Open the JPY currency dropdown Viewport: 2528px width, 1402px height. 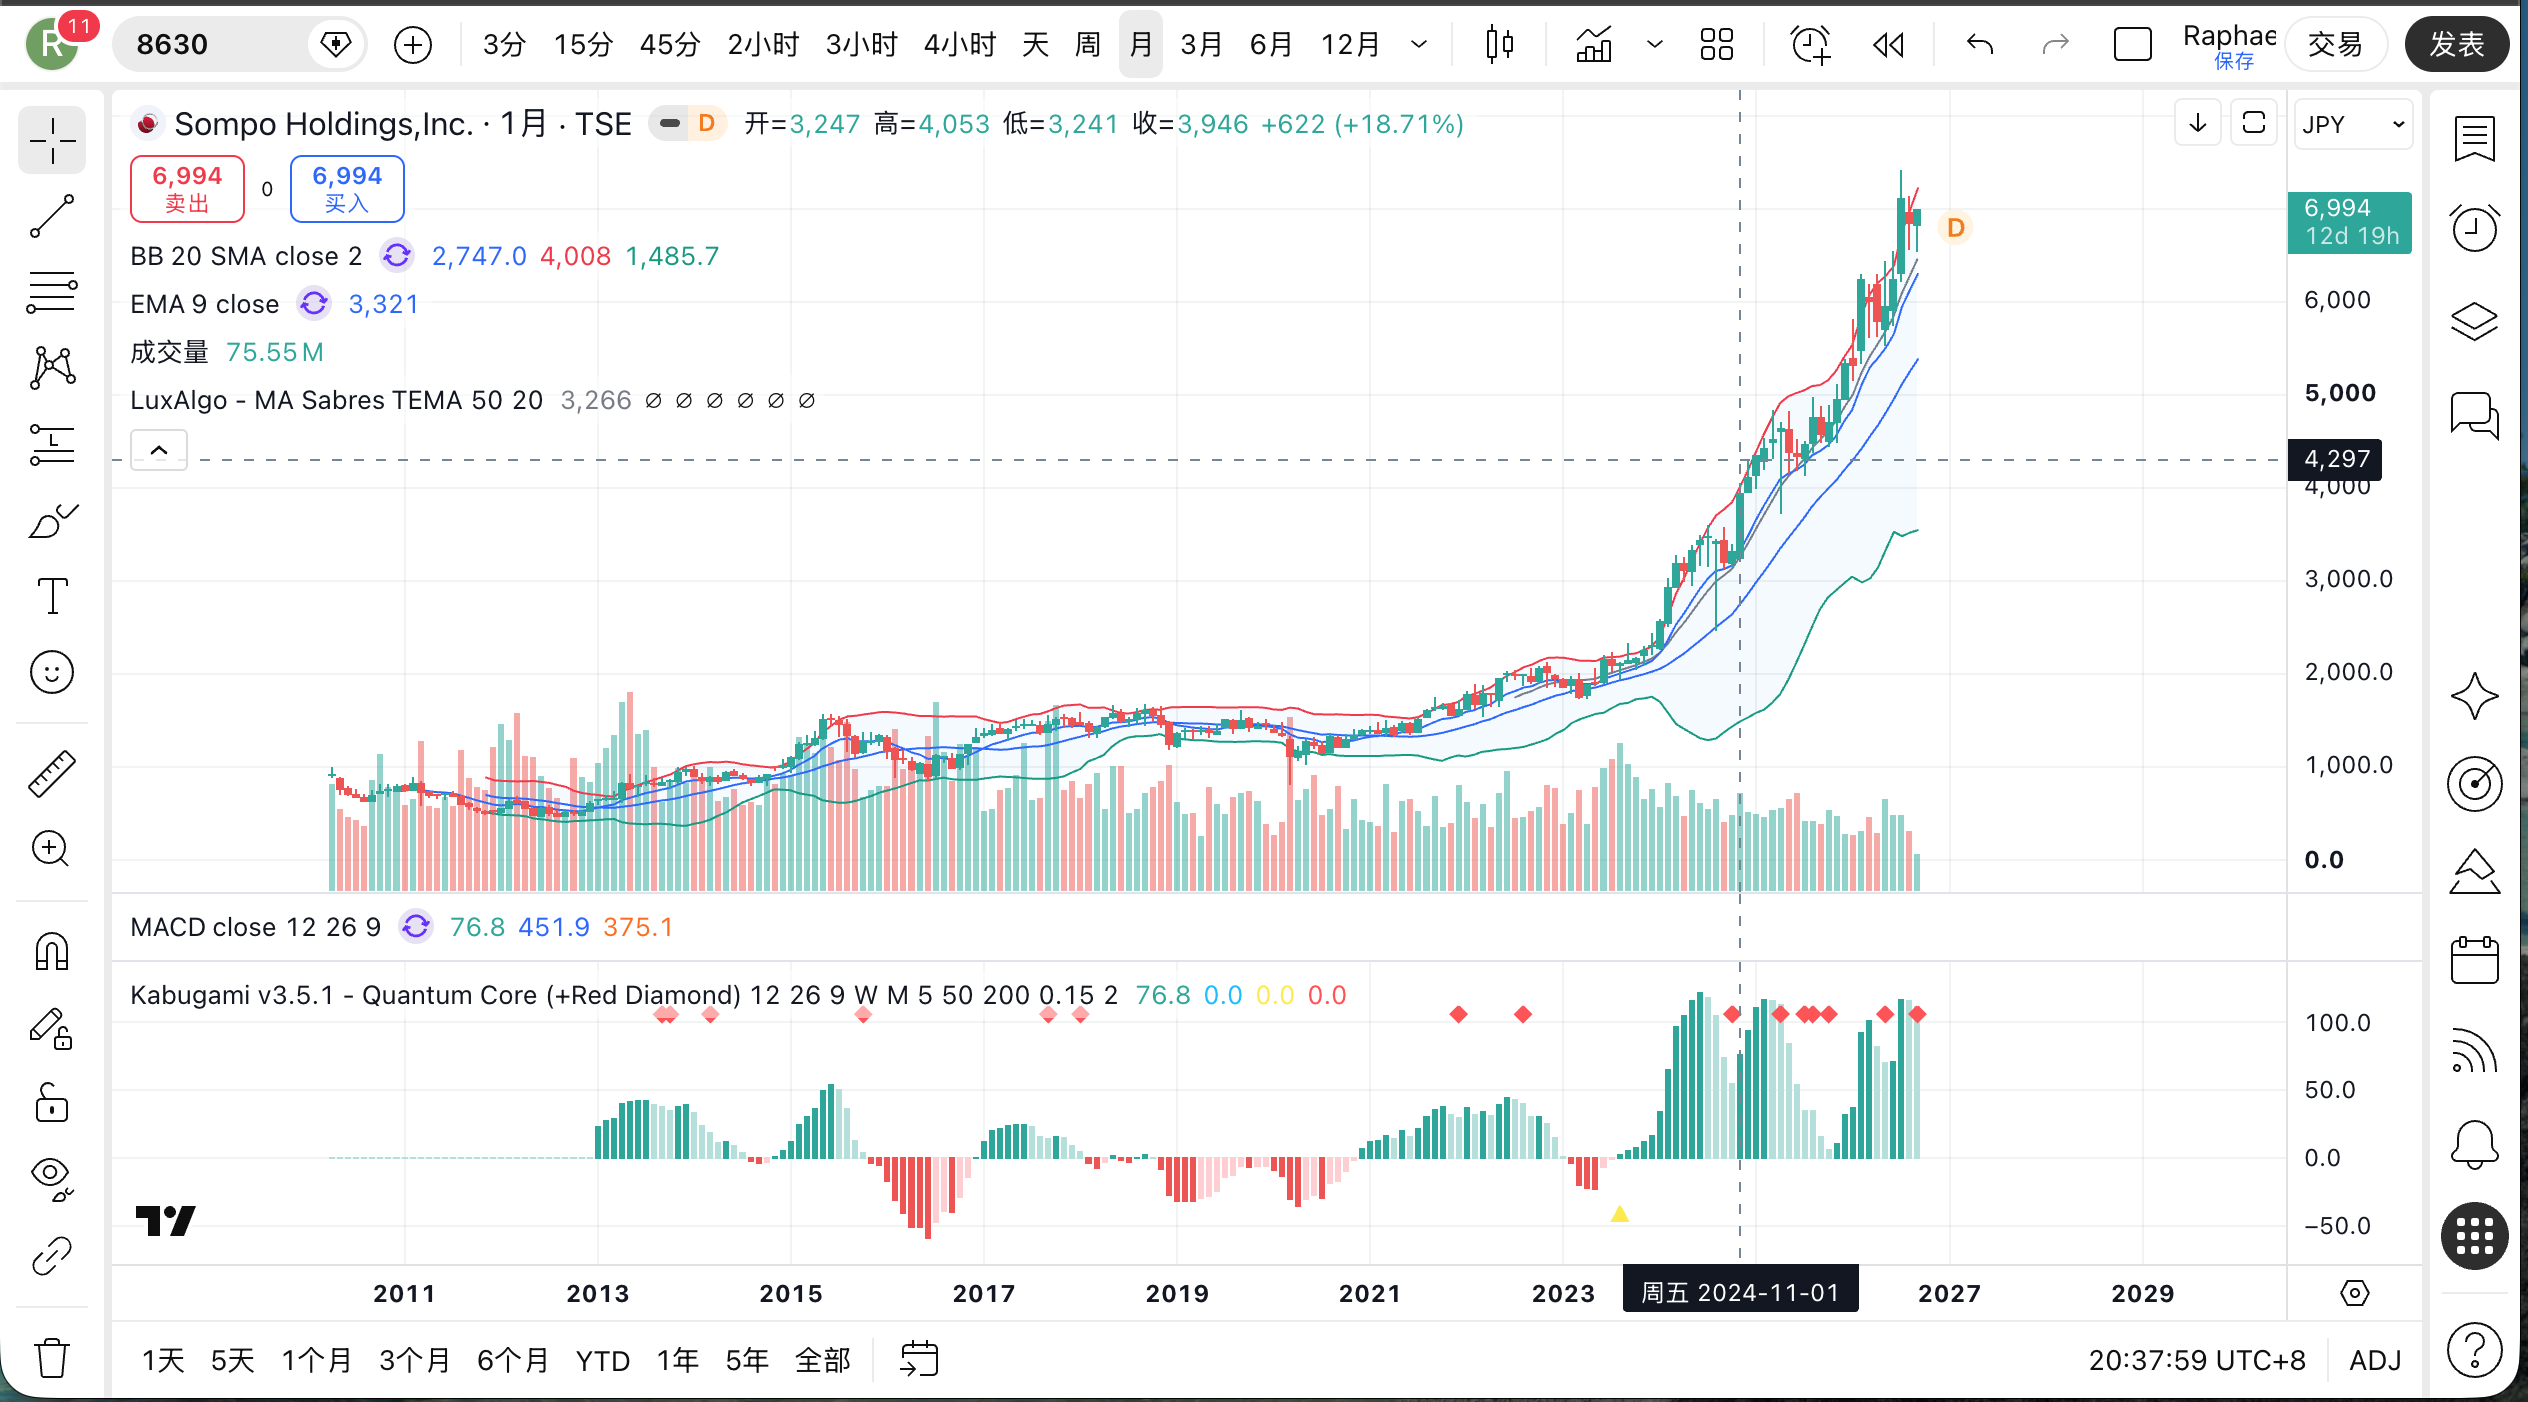pos(2353,124)
